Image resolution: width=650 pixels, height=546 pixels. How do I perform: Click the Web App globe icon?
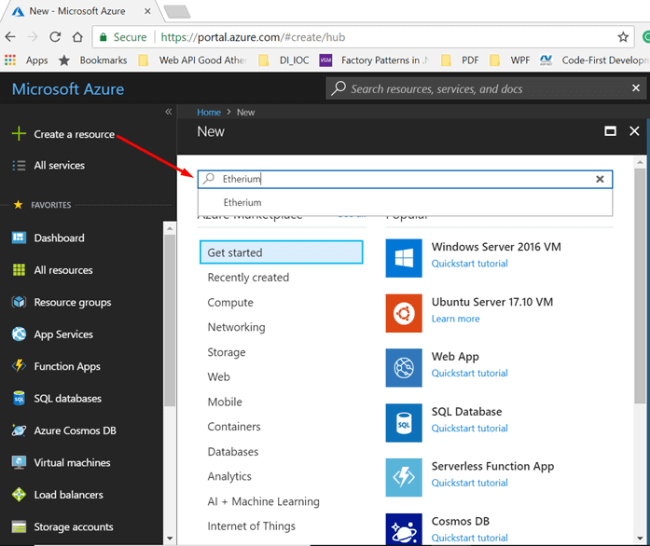coord(403,368)
